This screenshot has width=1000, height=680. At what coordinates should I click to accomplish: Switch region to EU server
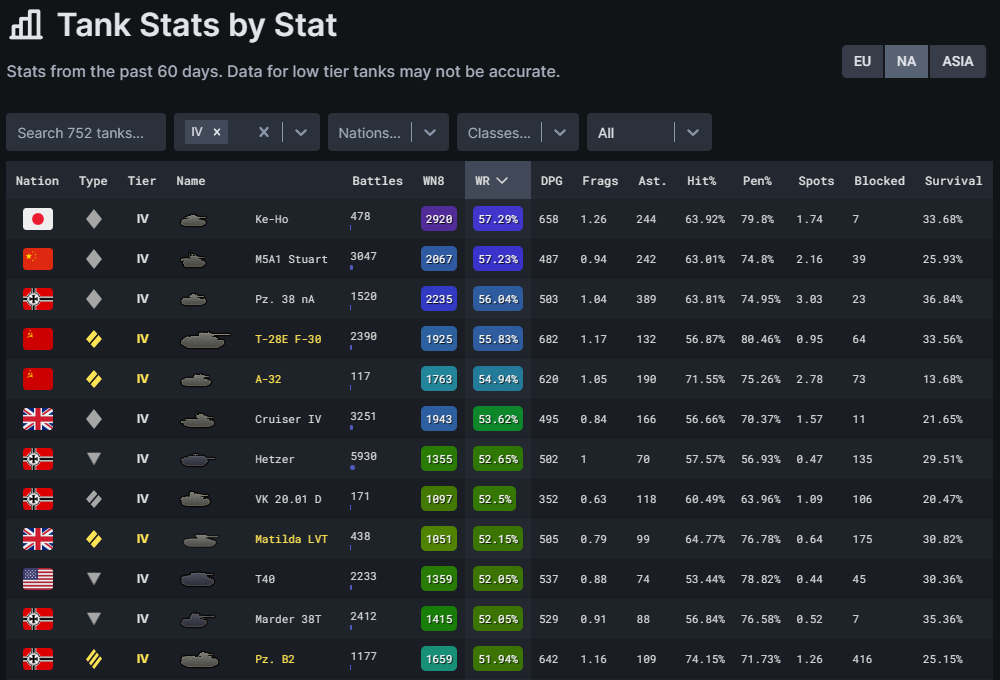click(x=862, y=61)
